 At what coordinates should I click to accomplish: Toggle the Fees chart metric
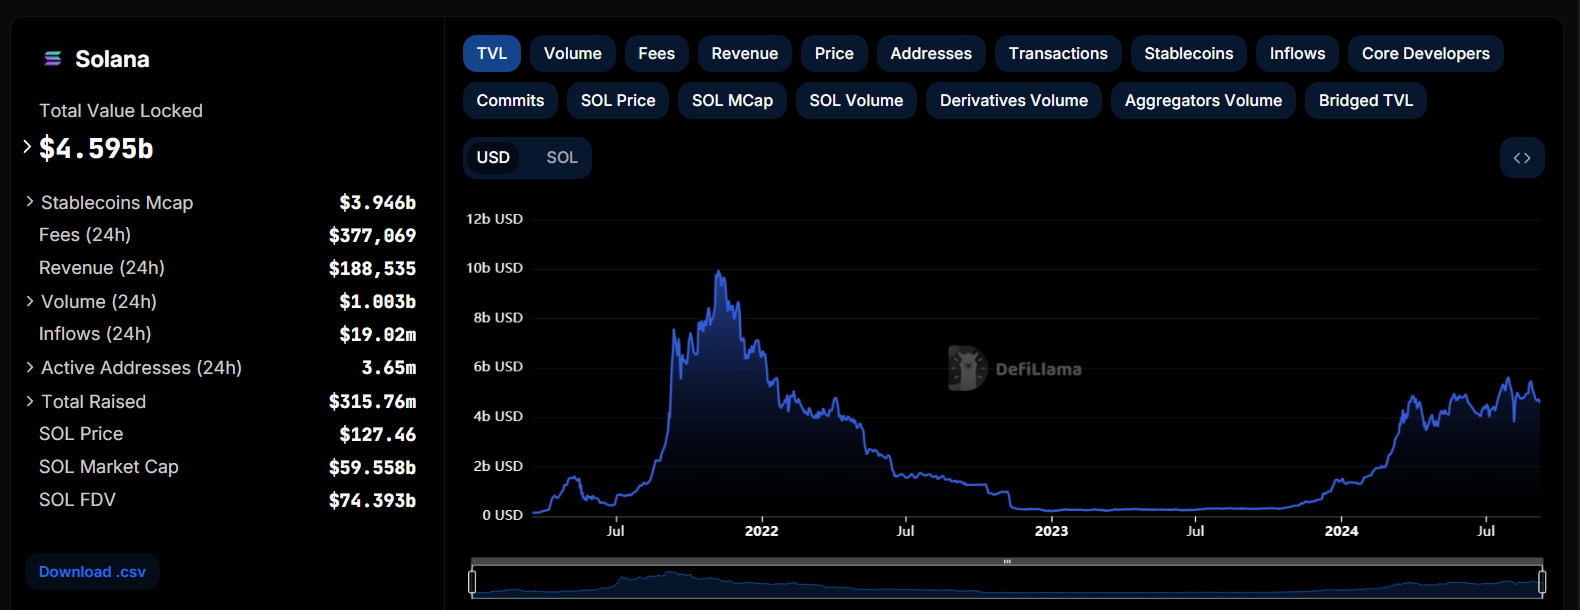pyautogui.click(x=657, y=54)
